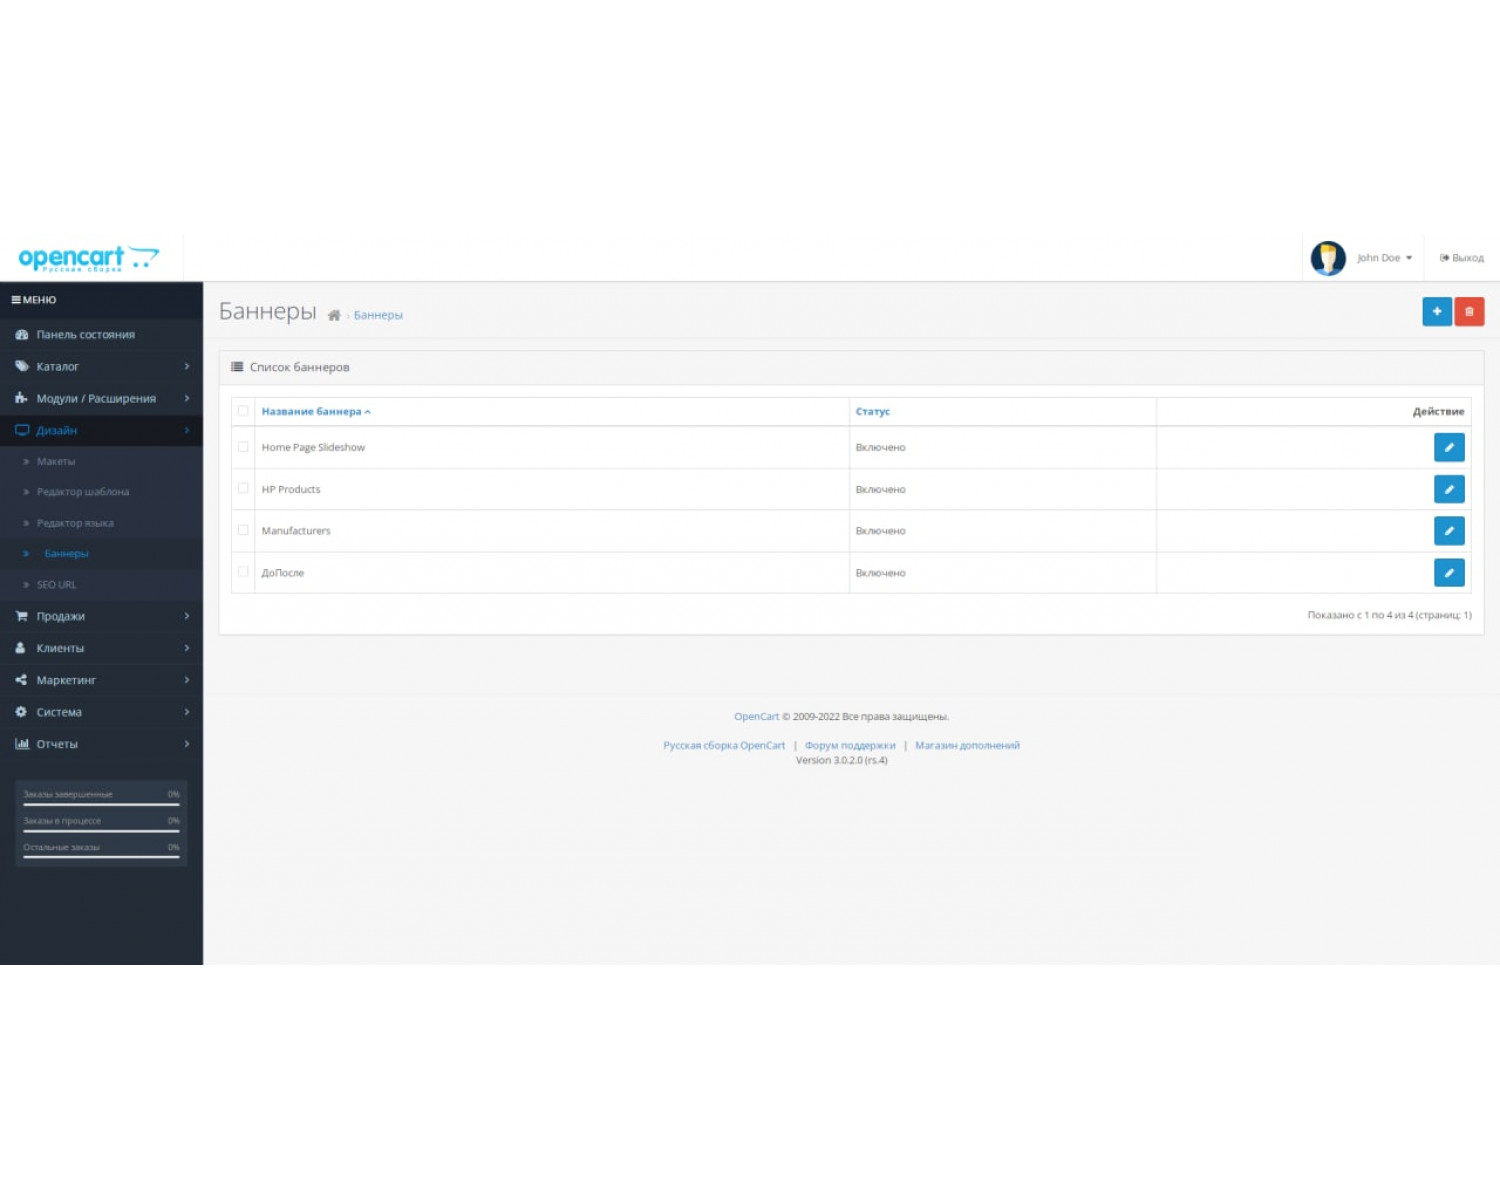Edit the HP Products banner

[x=1449, y=489]
